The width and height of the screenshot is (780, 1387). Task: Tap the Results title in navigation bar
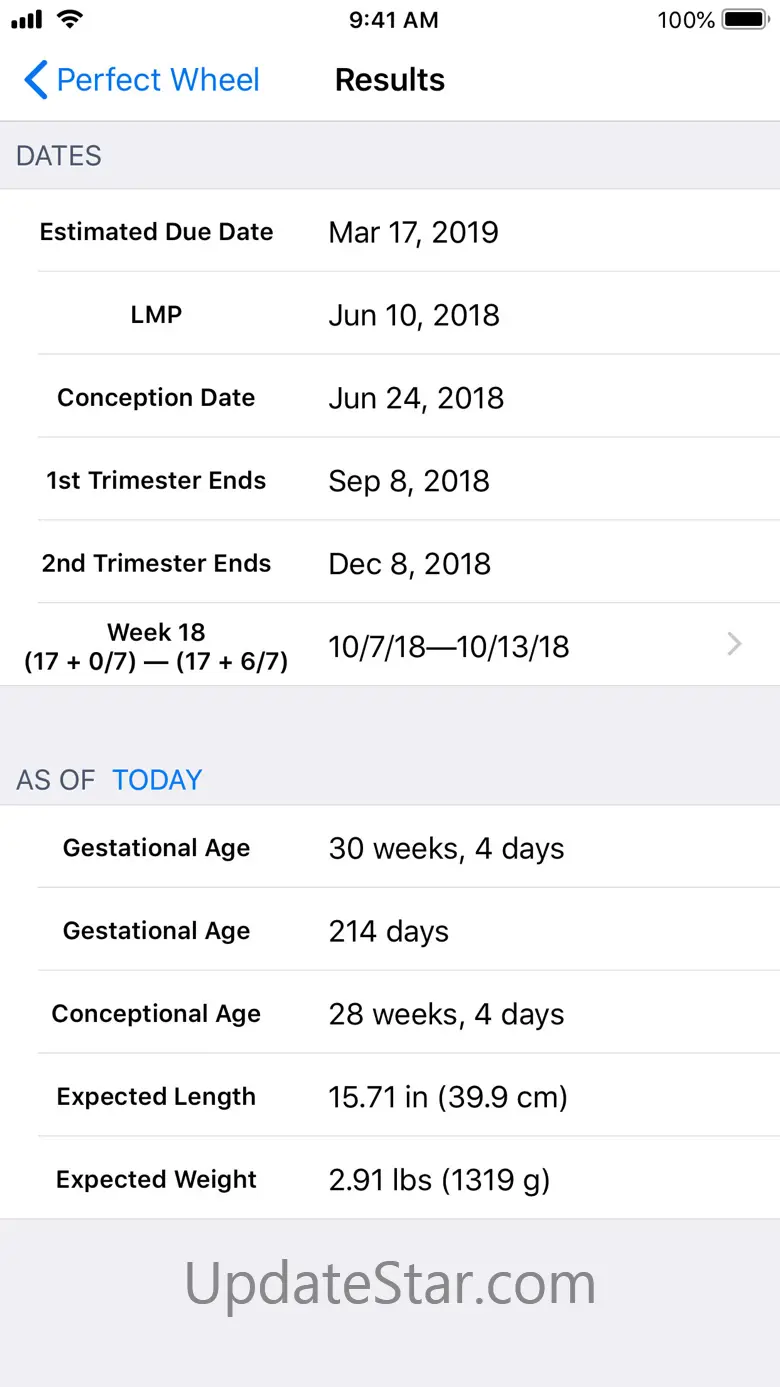(390, 80)
